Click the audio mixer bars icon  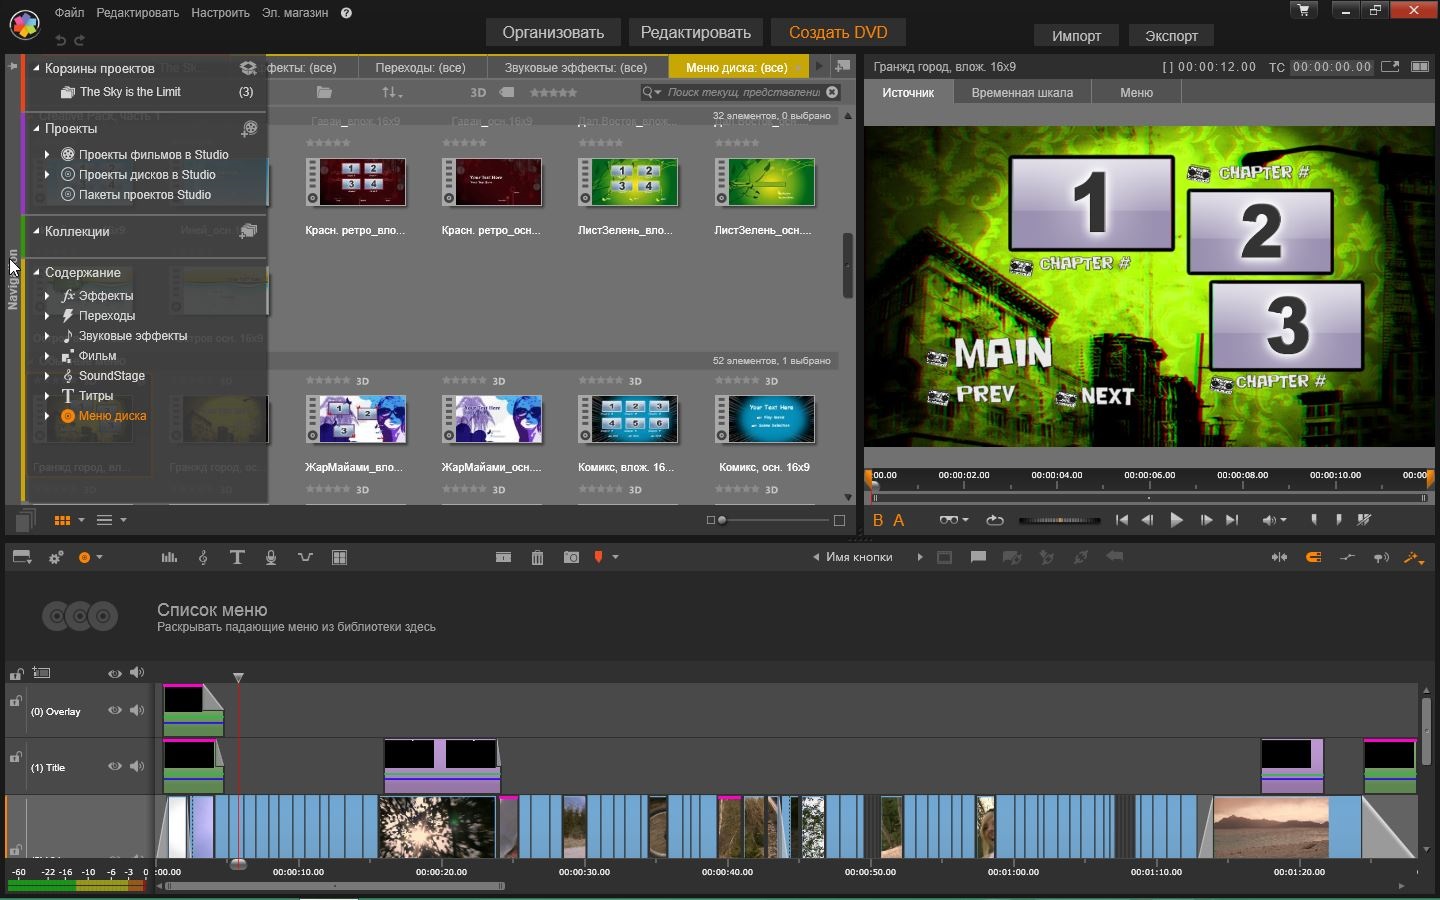coord(169,557)
